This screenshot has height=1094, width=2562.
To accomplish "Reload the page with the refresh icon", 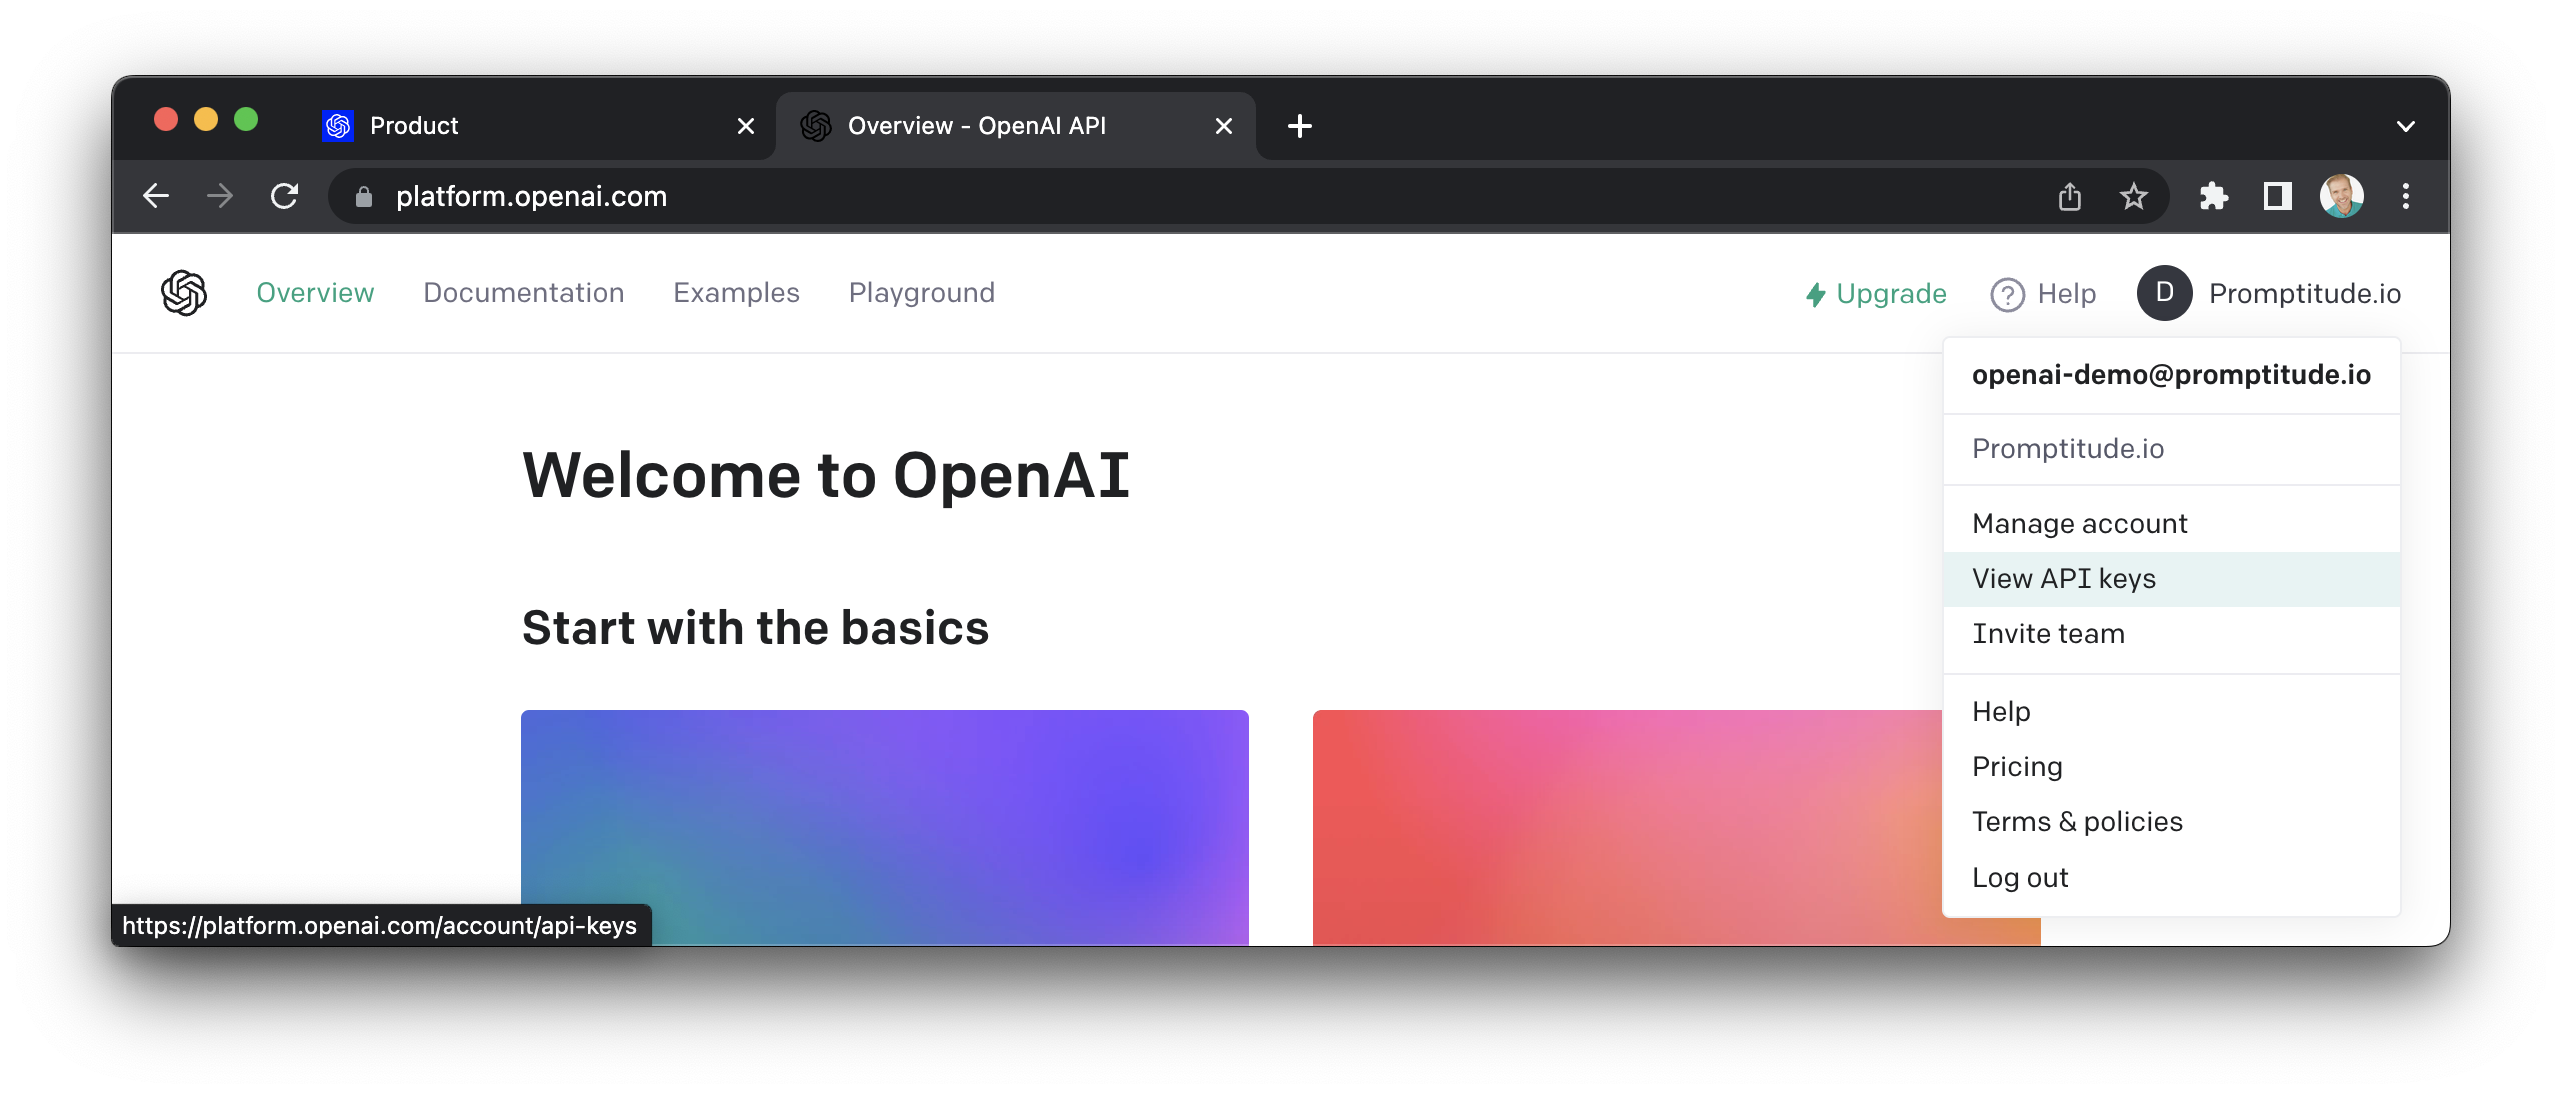I will pos(285,196).
